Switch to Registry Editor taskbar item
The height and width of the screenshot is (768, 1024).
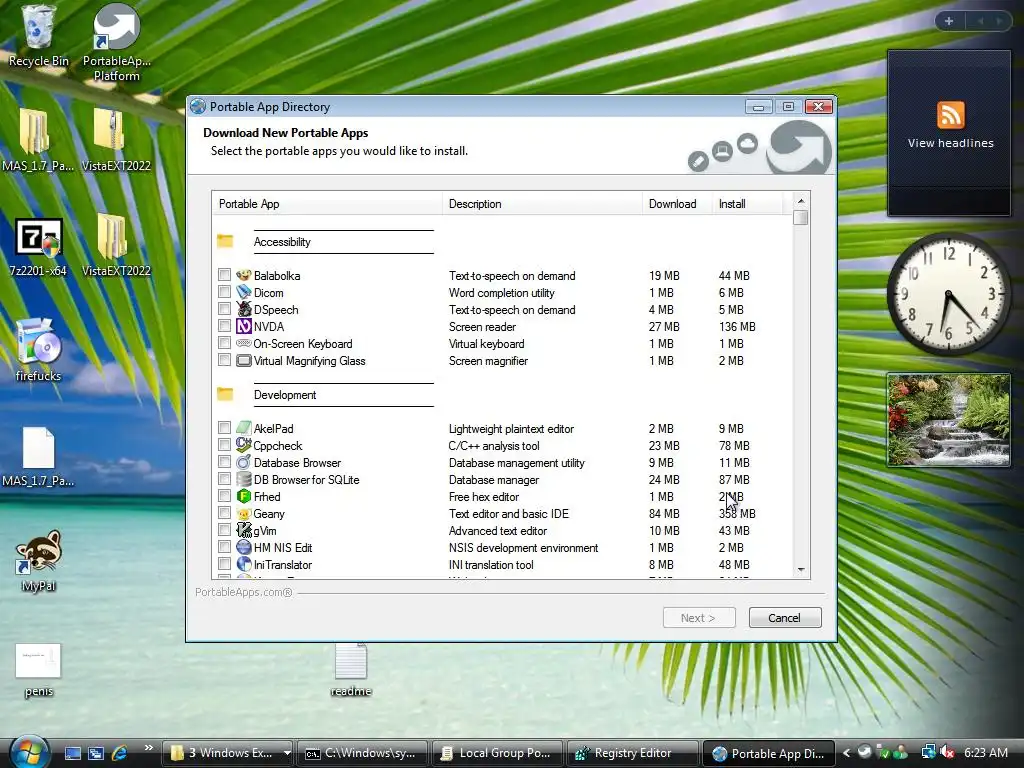632,753
